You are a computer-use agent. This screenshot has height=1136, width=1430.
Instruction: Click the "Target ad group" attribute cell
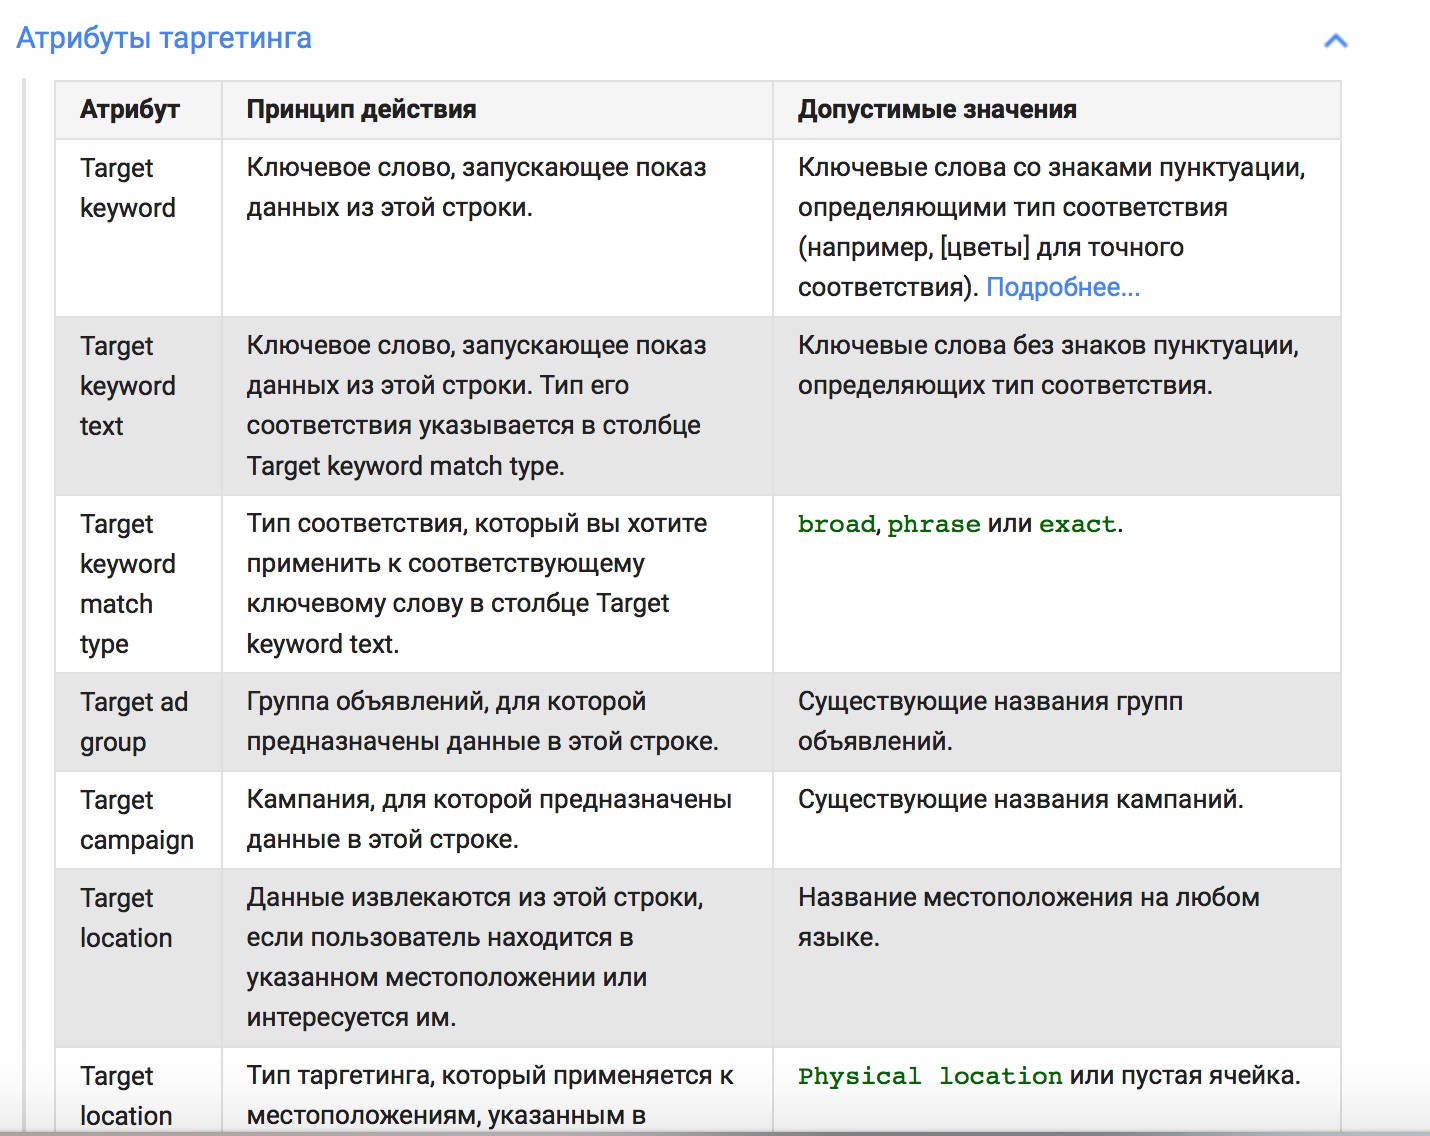click(134, 721)
